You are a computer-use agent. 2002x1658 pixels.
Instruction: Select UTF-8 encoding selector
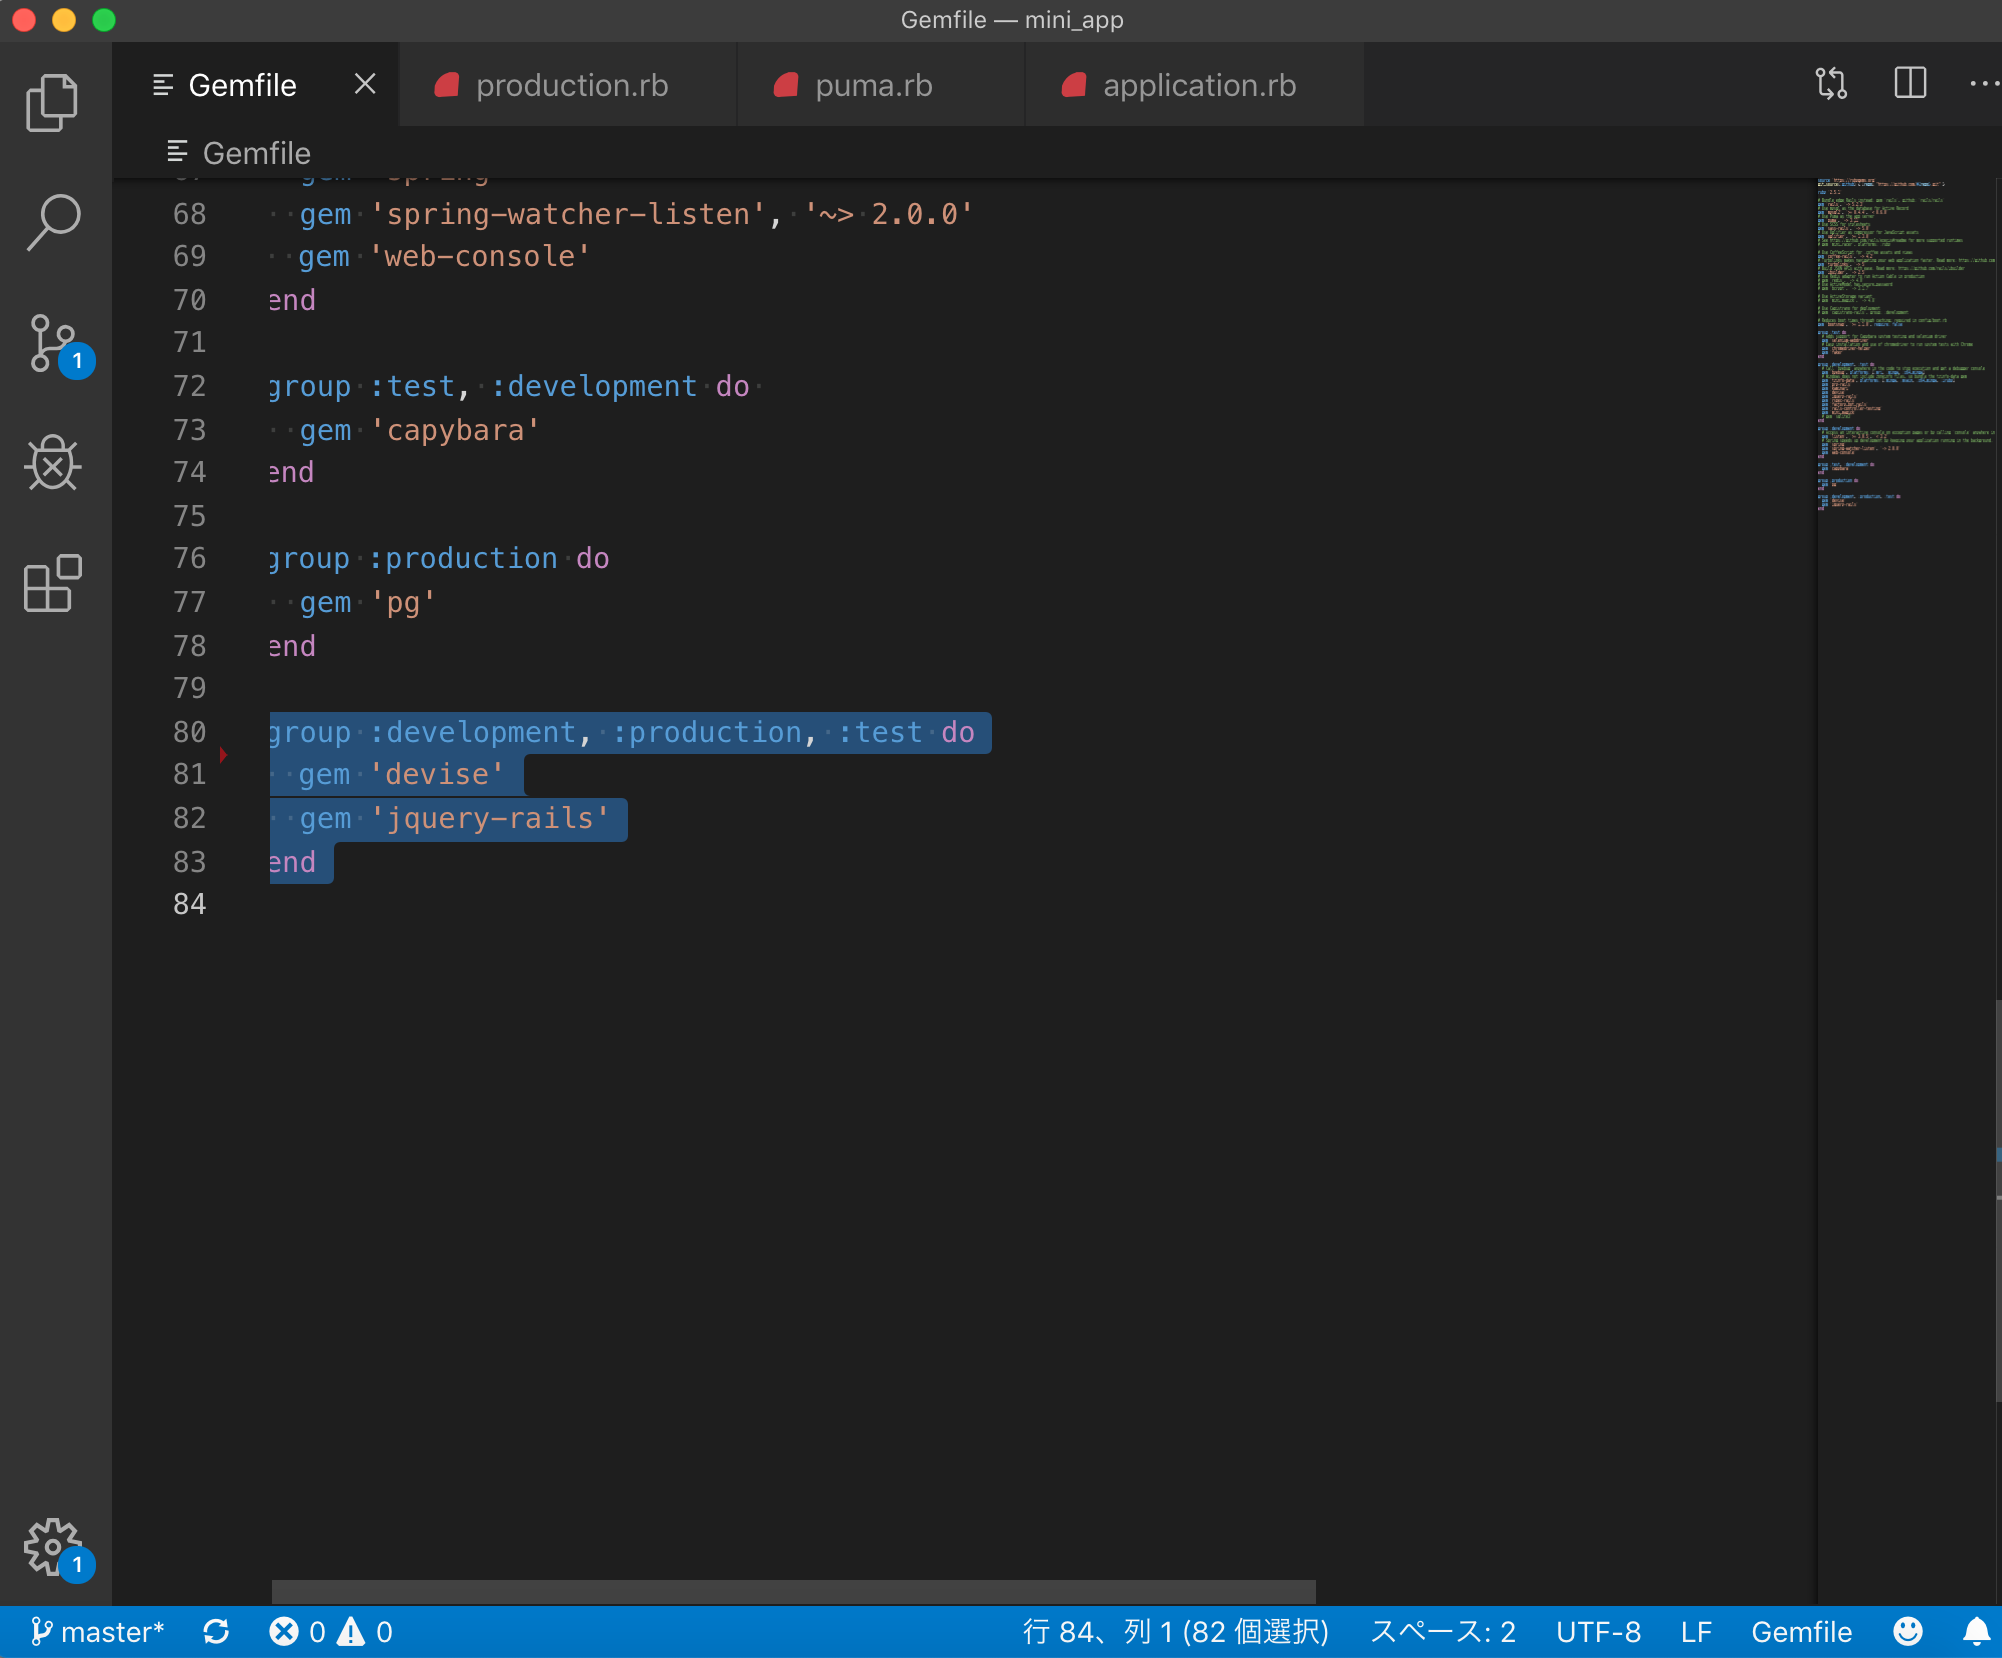[x=1598, y=1632]
